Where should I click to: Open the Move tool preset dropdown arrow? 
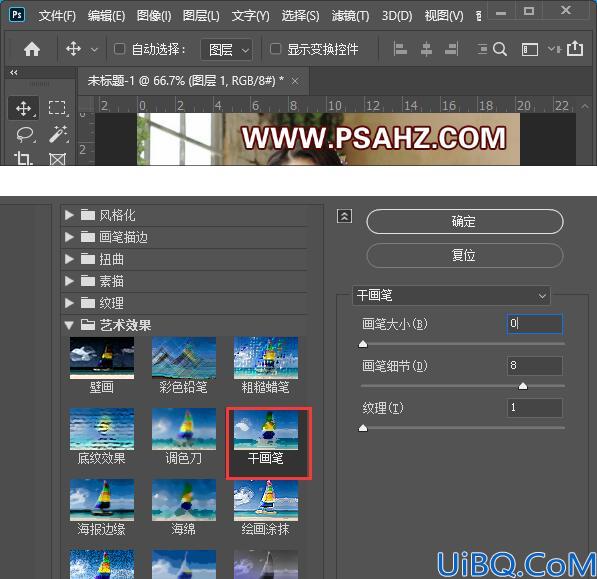94,50
